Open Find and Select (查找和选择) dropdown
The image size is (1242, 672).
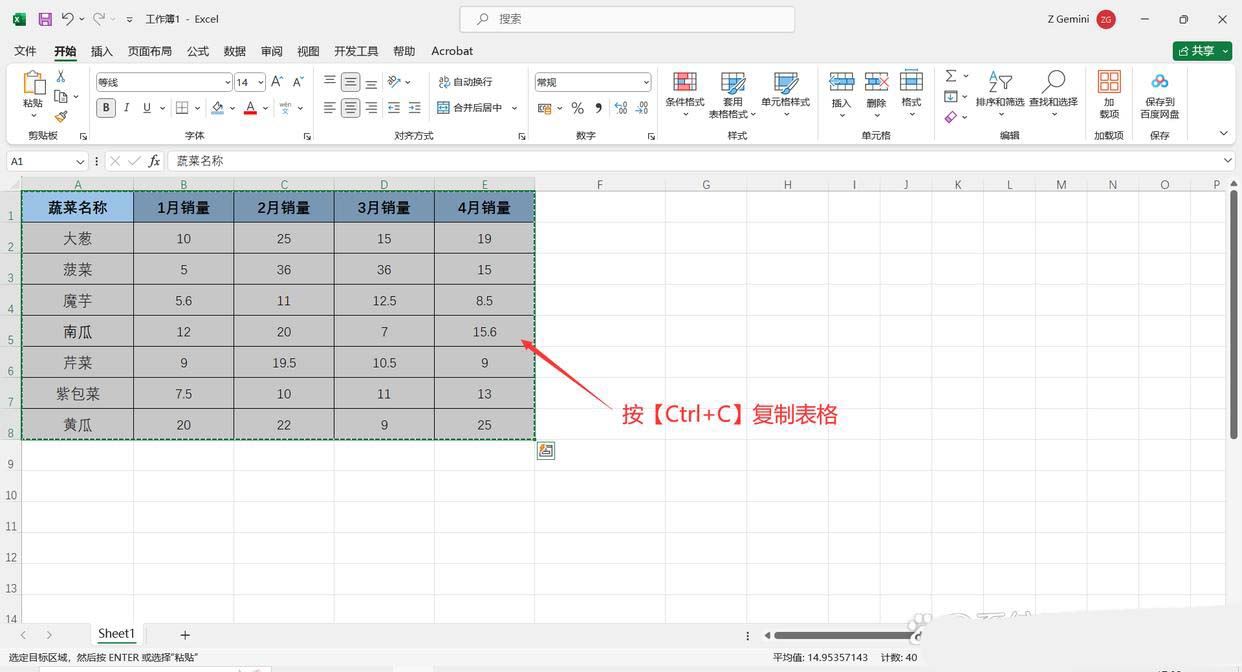point(1053,95)
